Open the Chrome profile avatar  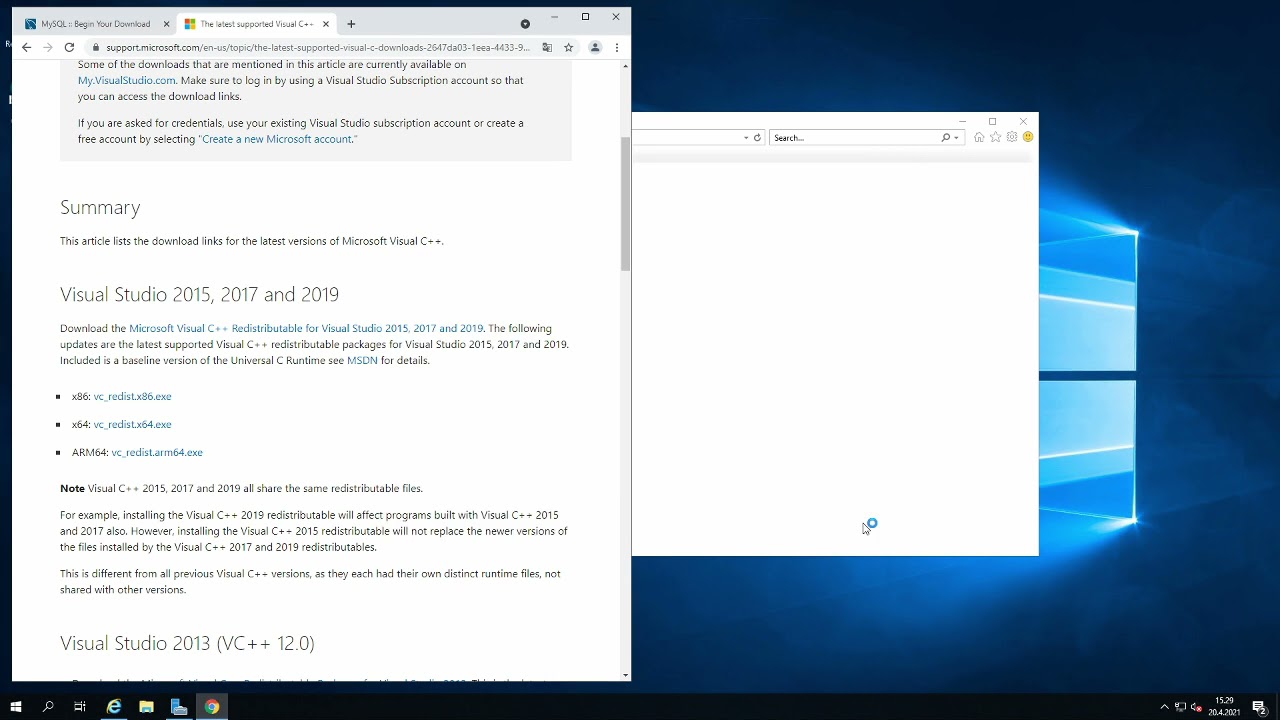[595, 47]
